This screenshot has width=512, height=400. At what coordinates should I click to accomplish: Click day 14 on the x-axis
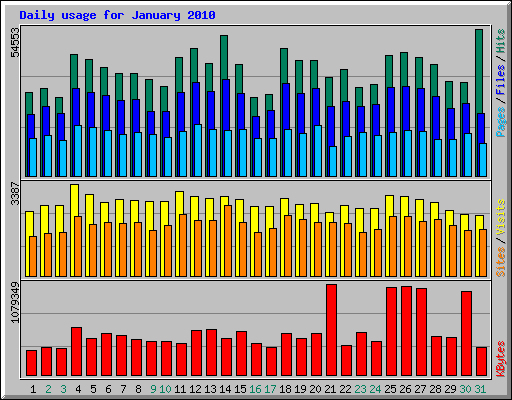pos(225,389)
